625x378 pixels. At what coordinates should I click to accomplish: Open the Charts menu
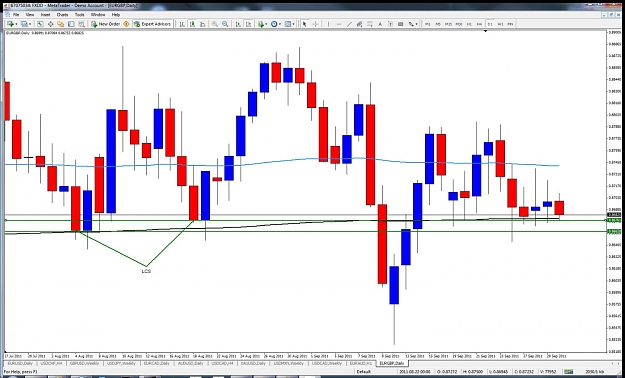click(63, 14)
